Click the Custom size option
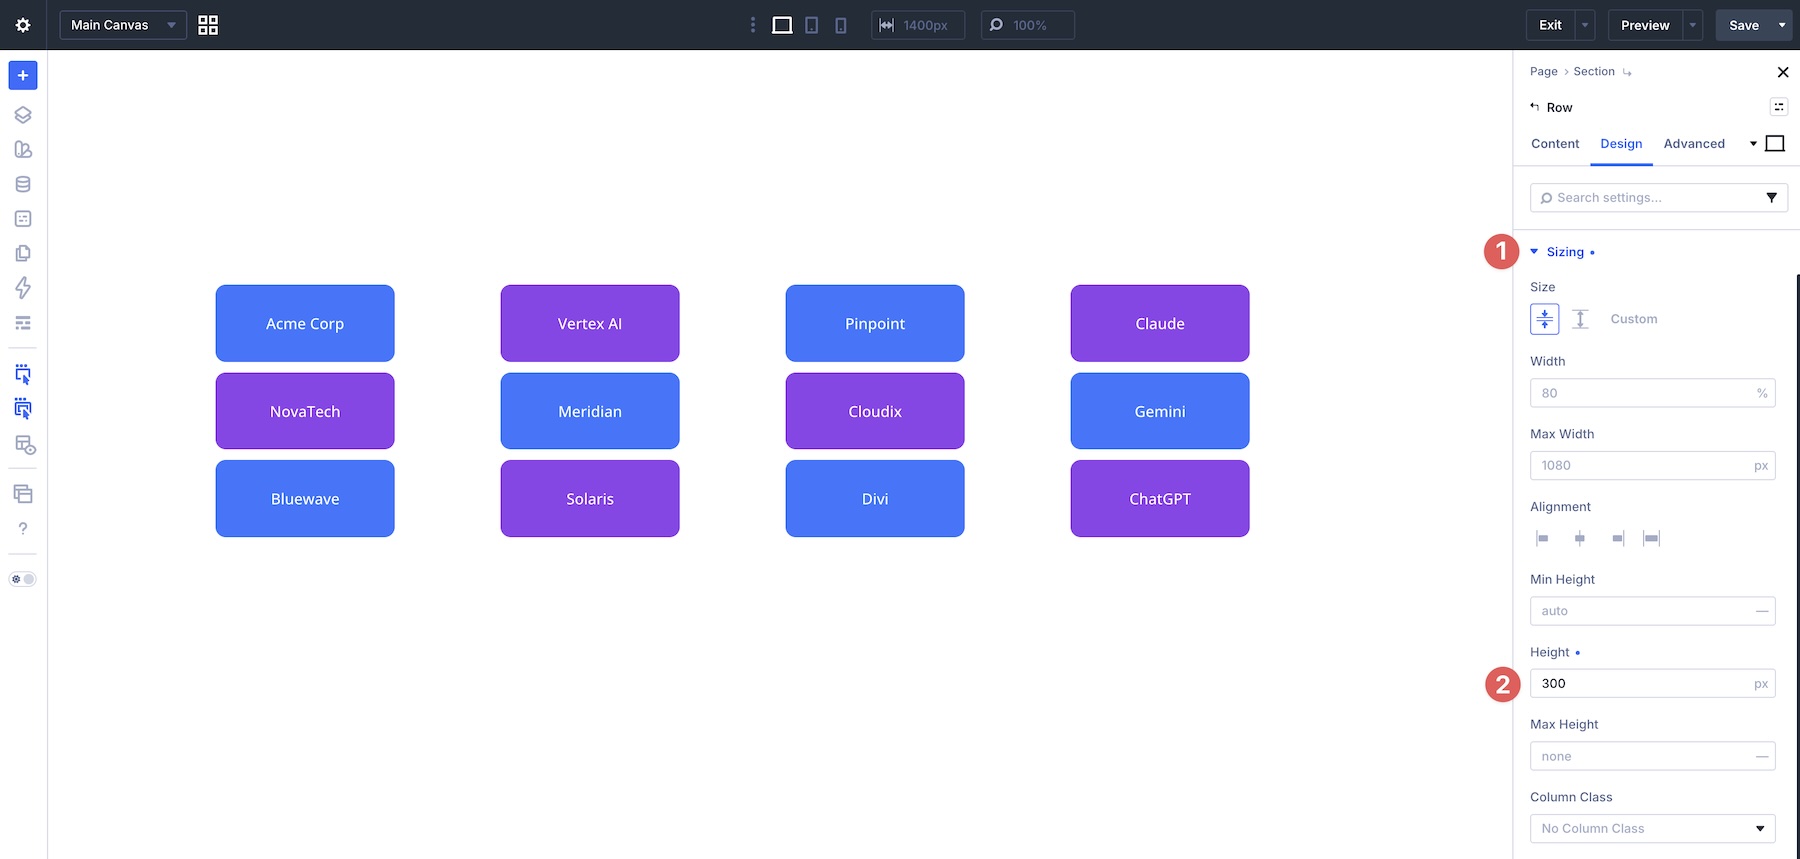This screenshot has height=859, width=1800. point(1634,319)
